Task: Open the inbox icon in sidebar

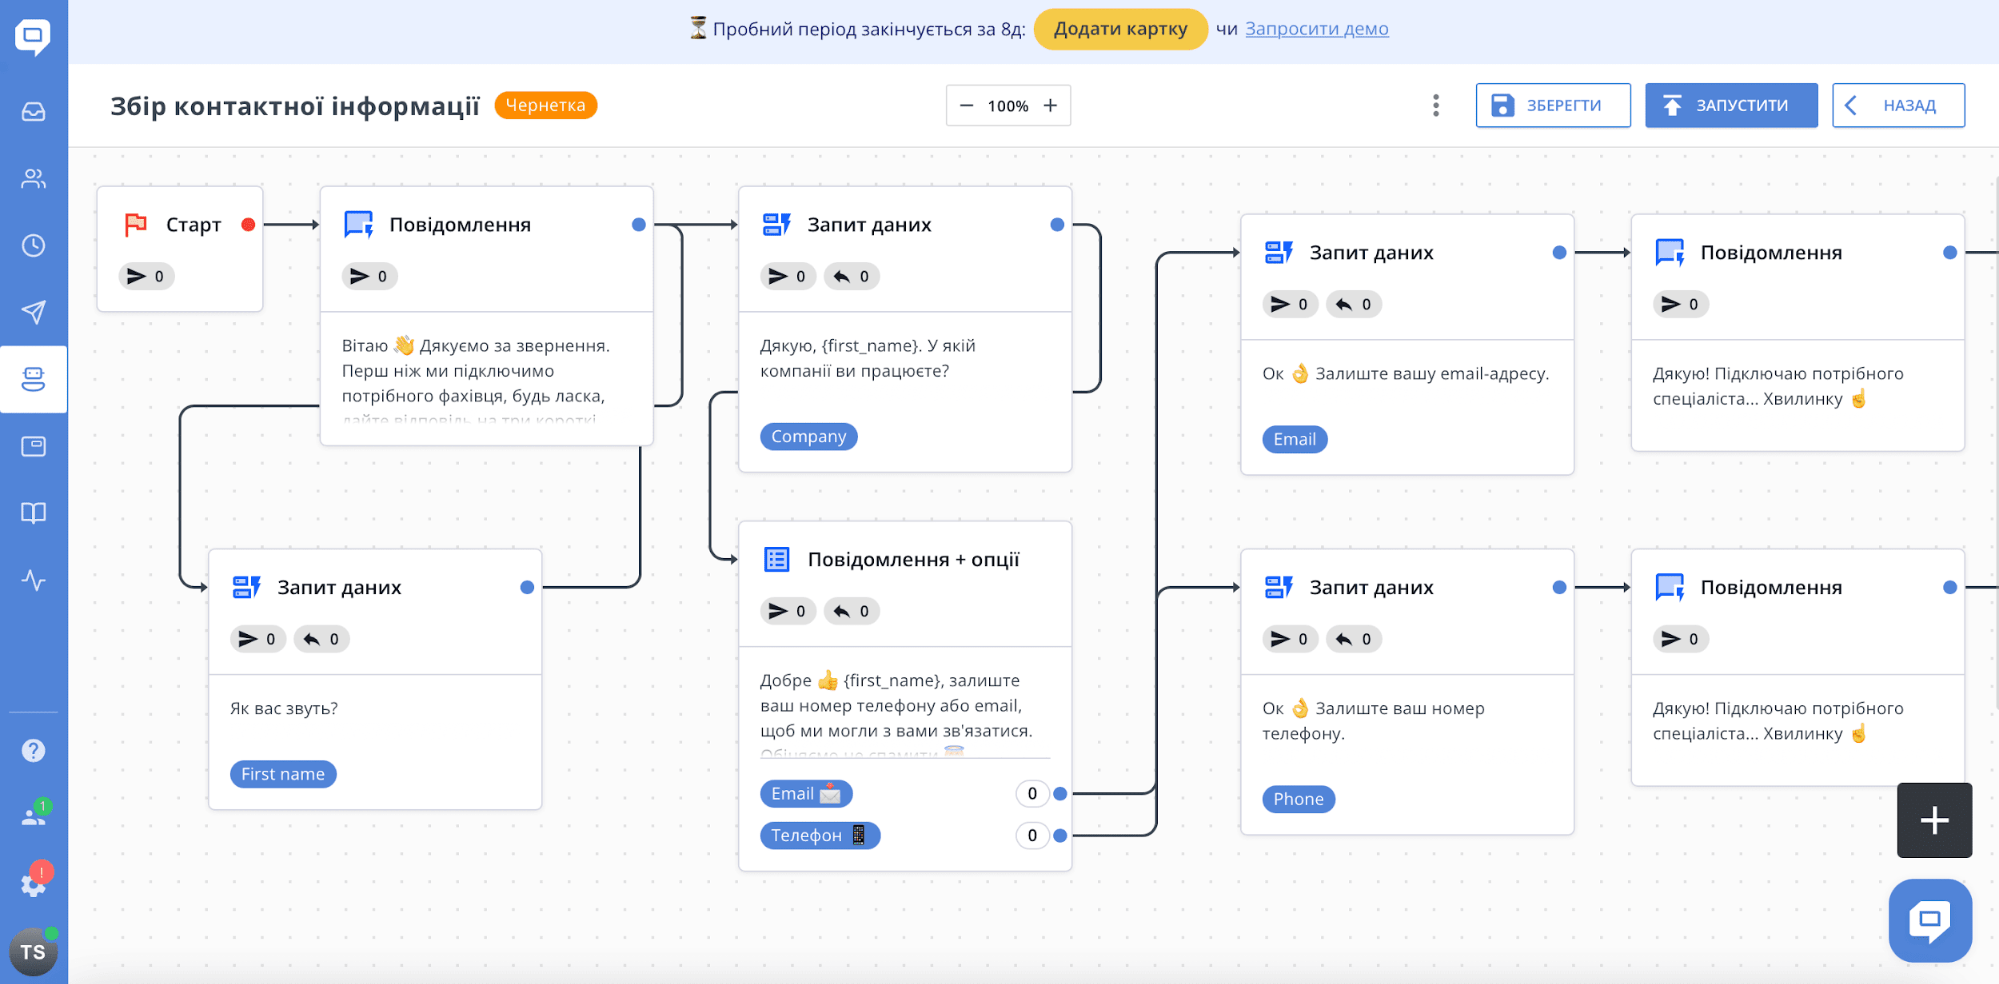Action: 33,112
